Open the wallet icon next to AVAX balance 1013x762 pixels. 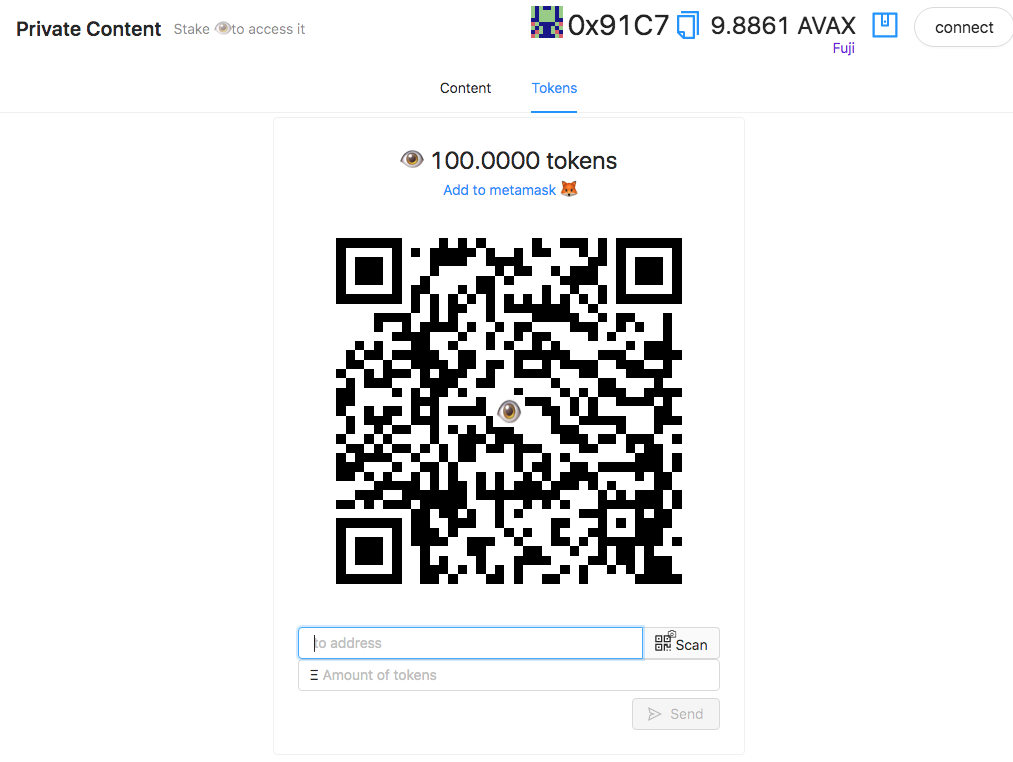(884, 25)
